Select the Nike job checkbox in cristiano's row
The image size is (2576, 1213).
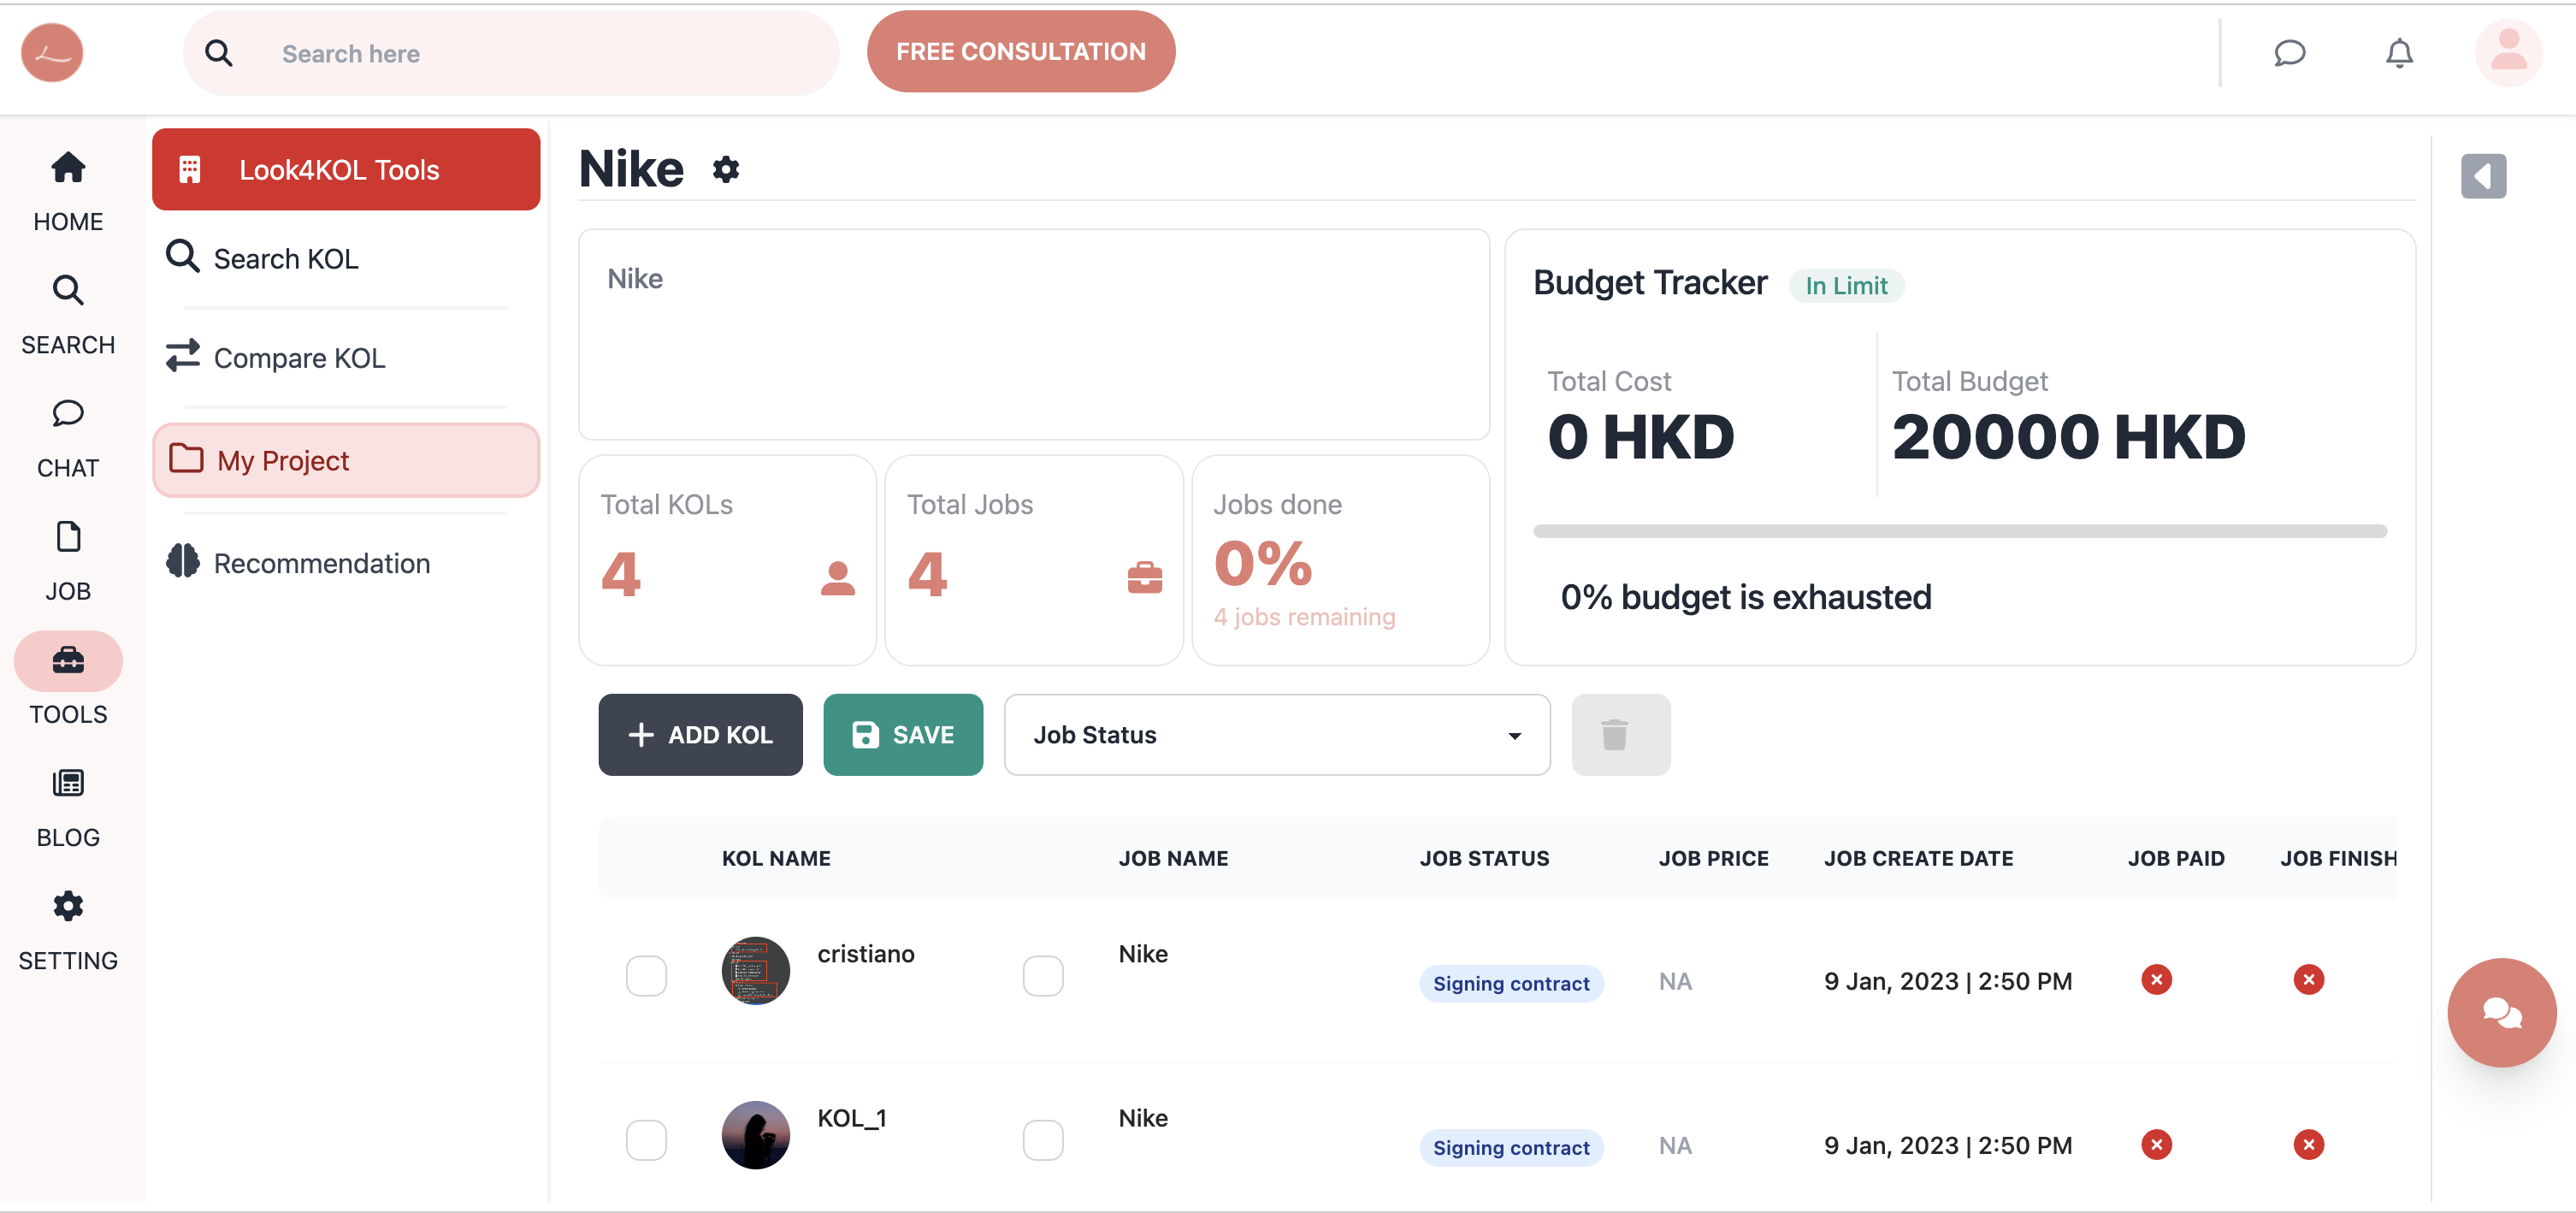(x=1043, y=975)
